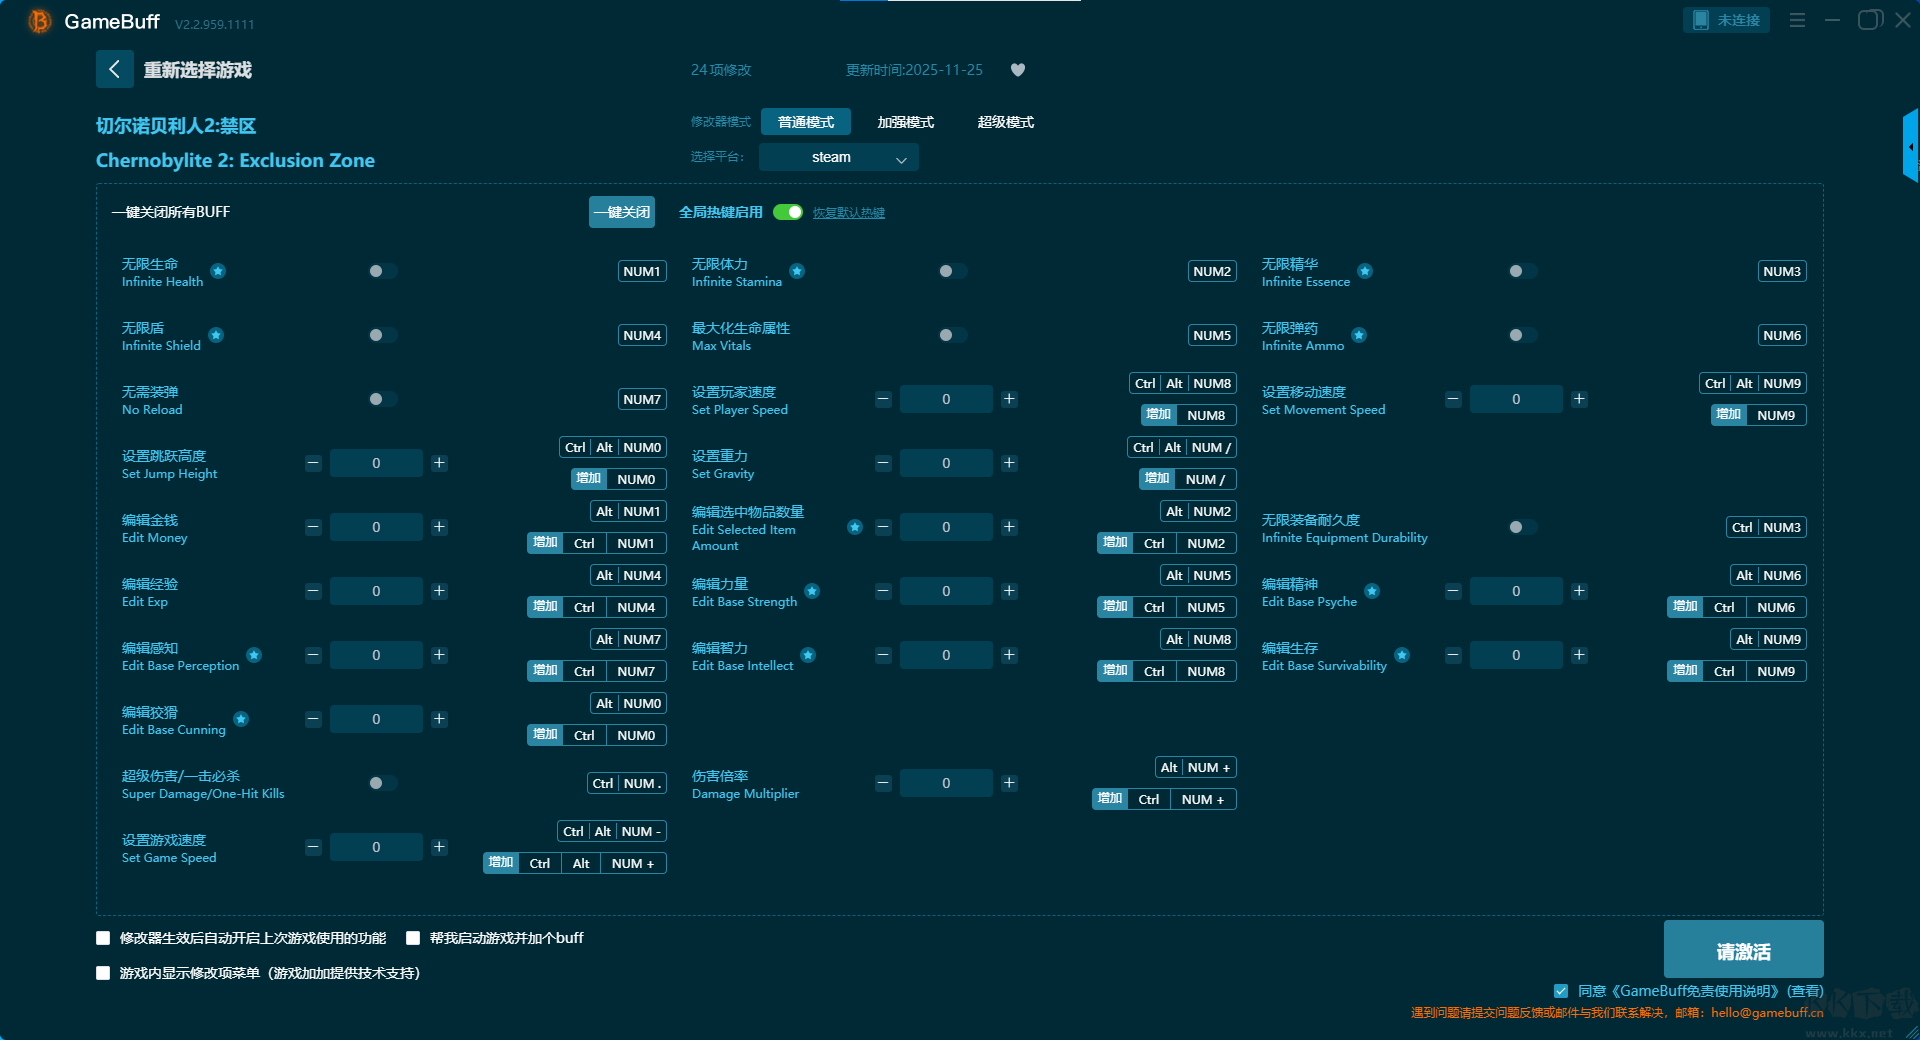Viewport: 1920px width, 1040px height.
Task: Click the minus icon for Set Gravity
Action: tap(883, 463)
